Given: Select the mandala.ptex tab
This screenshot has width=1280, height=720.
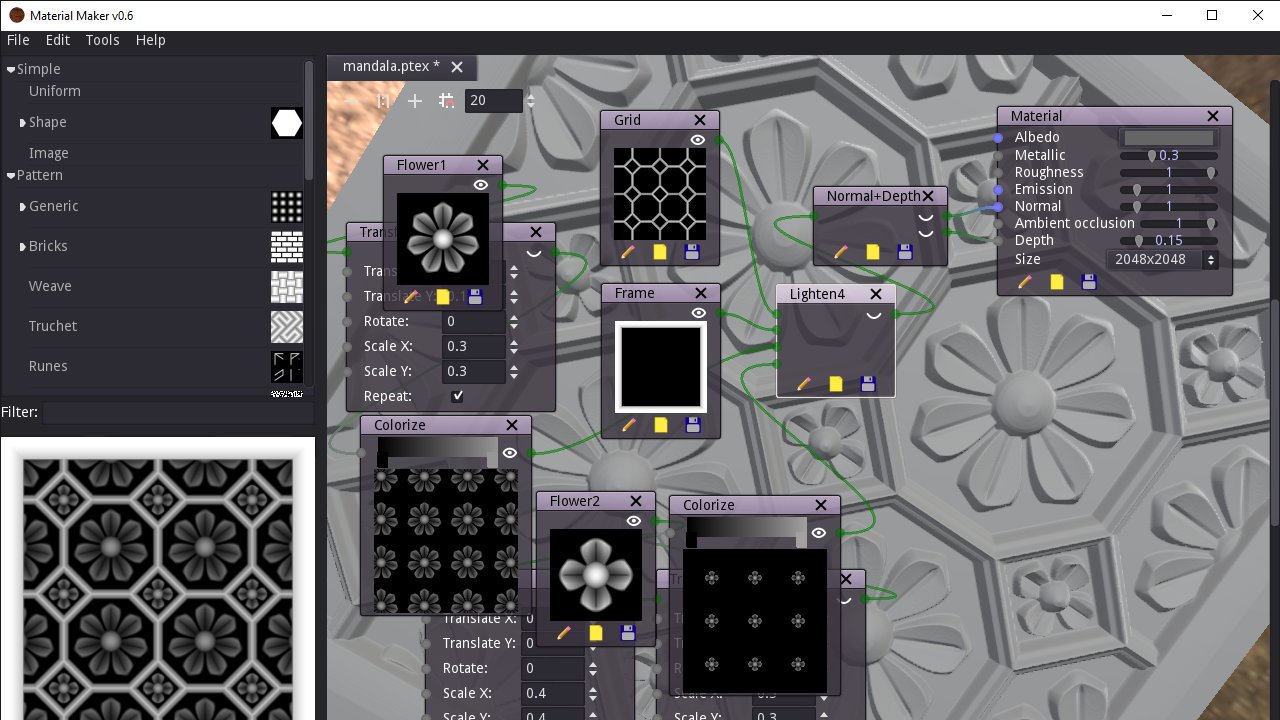Looking at the screenshot, I should pyautogui.click(x=385, y=66).
